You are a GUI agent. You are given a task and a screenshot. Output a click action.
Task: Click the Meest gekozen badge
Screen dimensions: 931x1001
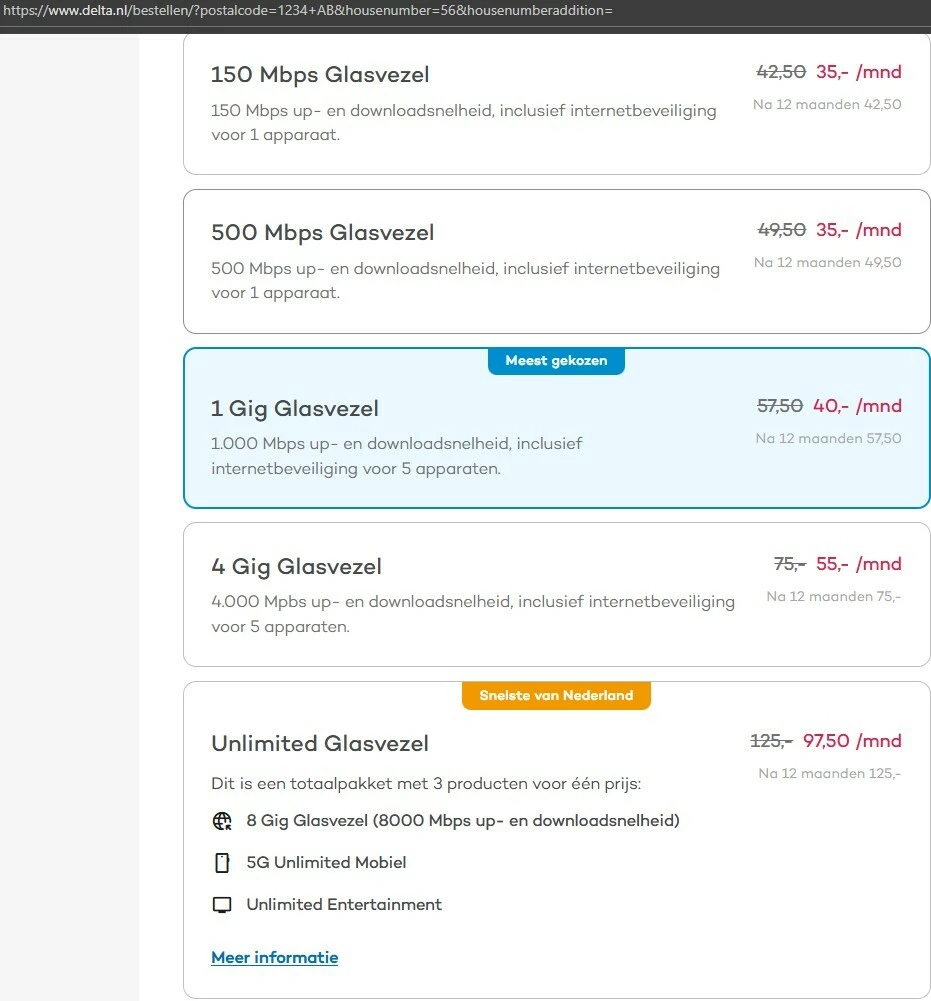point(556,361)
